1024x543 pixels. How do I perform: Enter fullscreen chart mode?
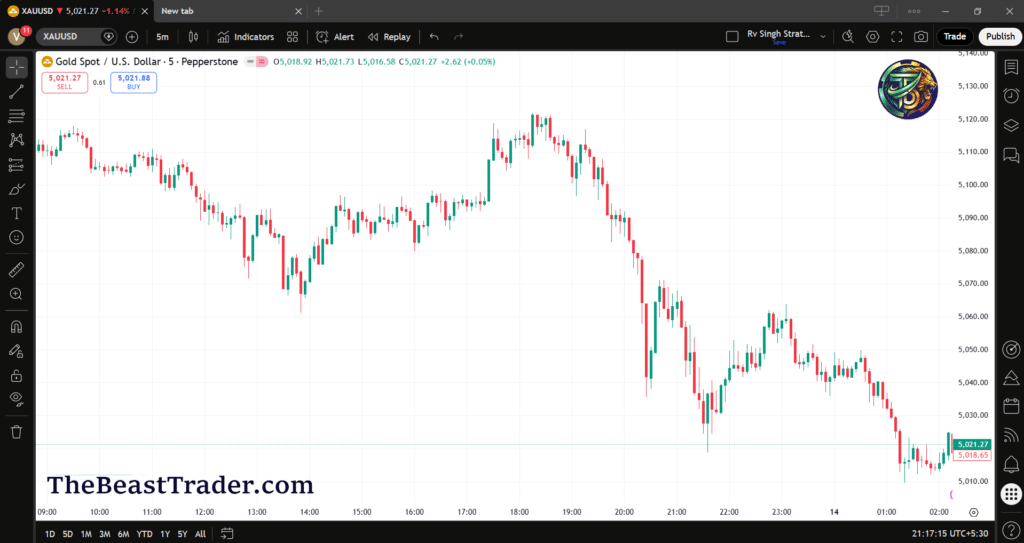[x=897, y=37]
